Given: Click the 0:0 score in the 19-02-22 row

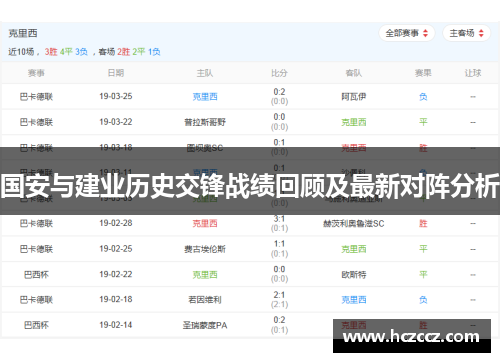Looking at the screenshot, I should [x=279, y=269].
